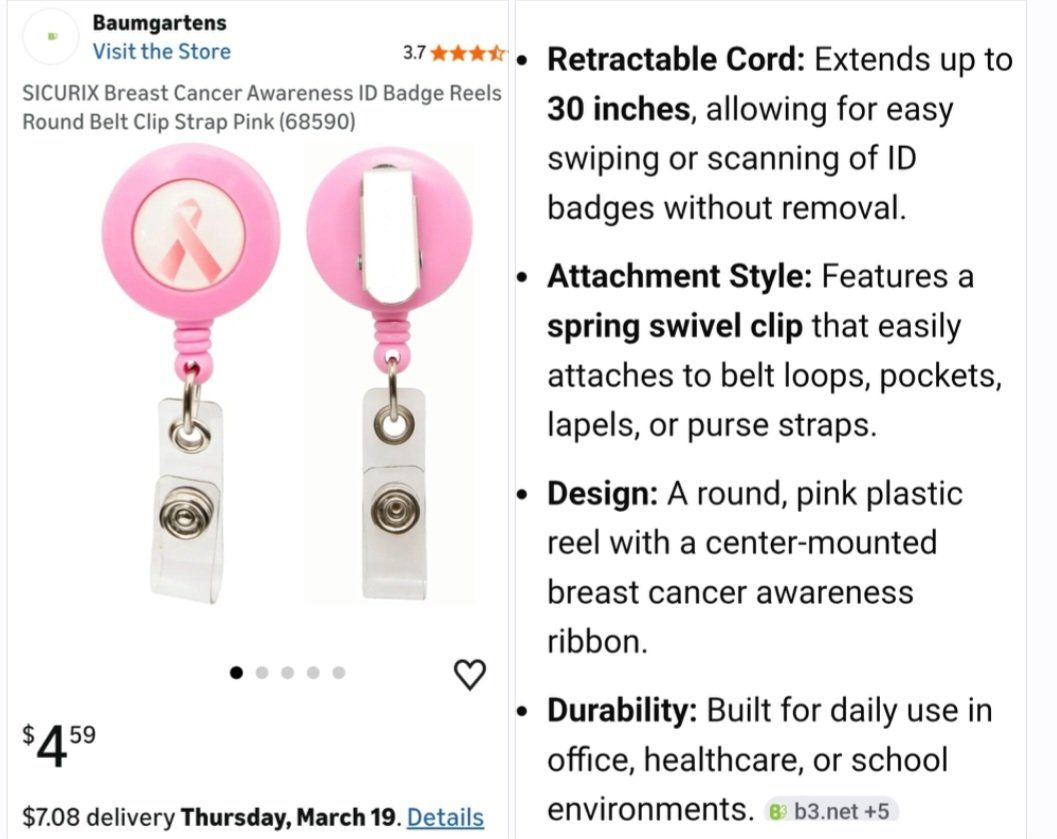Select the Retractable Cord heading
Viewport: 1057px width, 839px height.
[x=676, y=60]
